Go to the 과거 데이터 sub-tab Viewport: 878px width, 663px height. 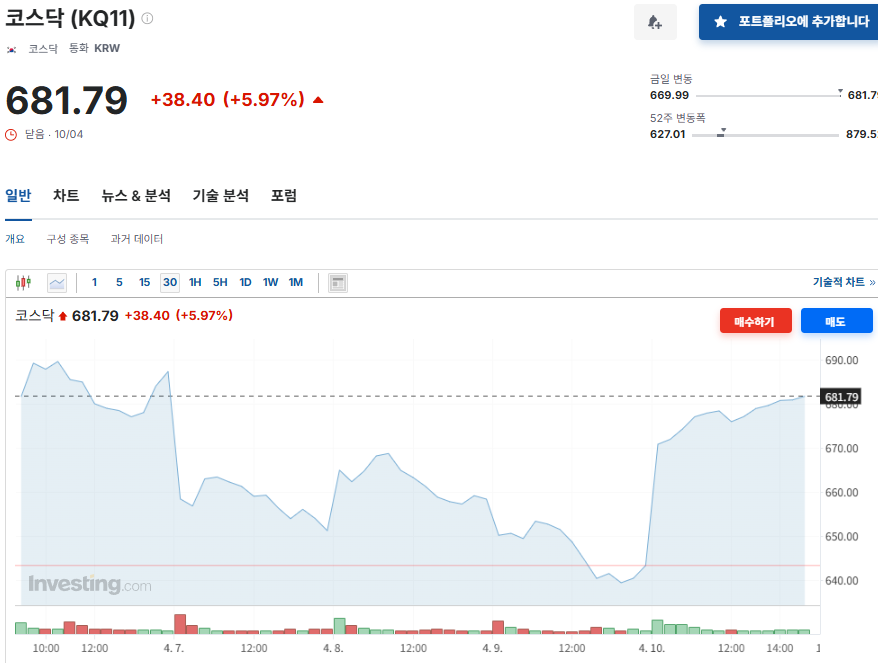[137, 239]
